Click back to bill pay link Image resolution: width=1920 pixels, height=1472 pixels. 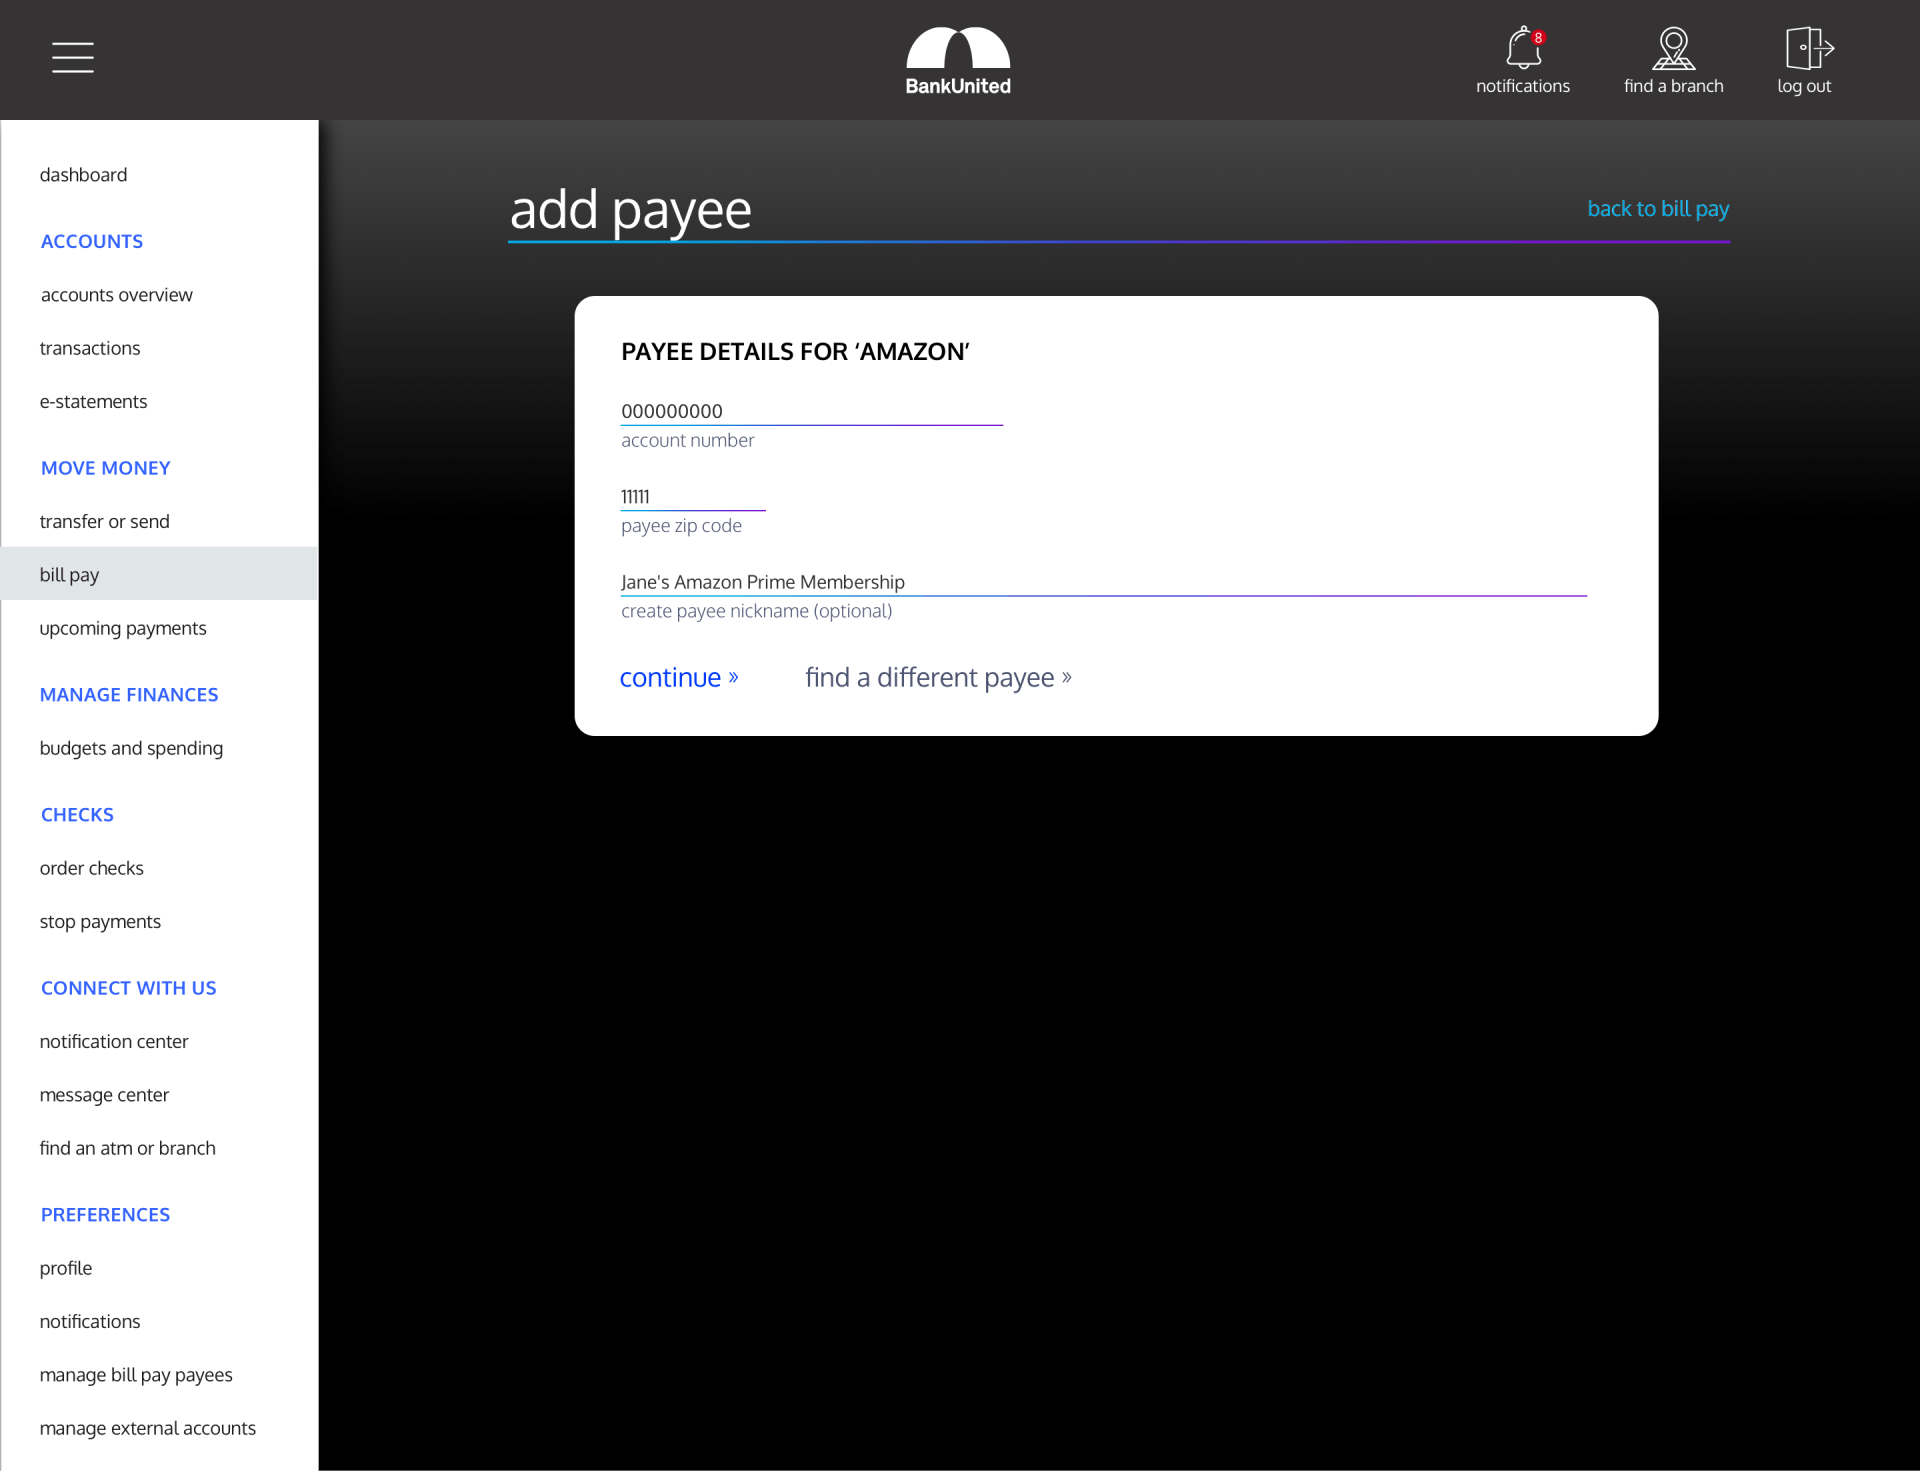[1658, 208]
